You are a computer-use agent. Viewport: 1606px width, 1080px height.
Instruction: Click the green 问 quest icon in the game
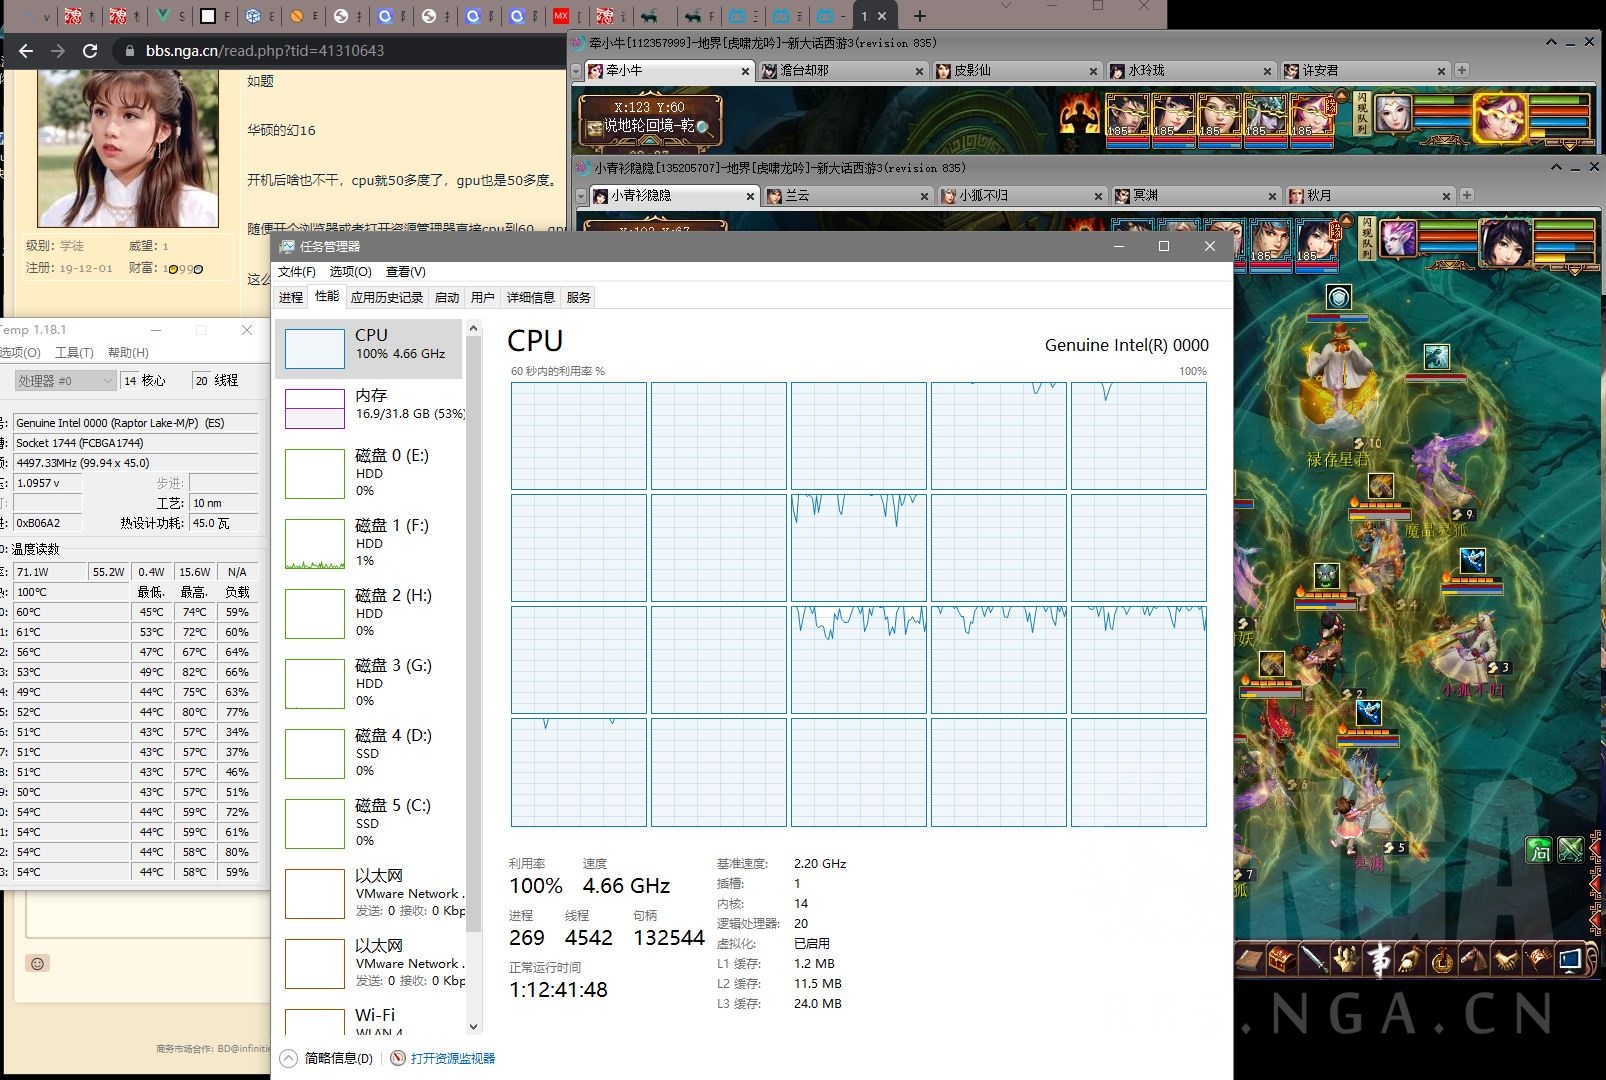point(1538,851)
